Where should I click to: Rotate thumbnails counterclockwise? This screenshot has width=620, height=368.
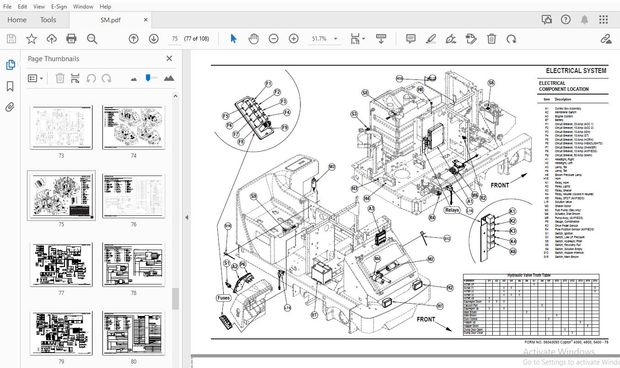pos(91,78)
